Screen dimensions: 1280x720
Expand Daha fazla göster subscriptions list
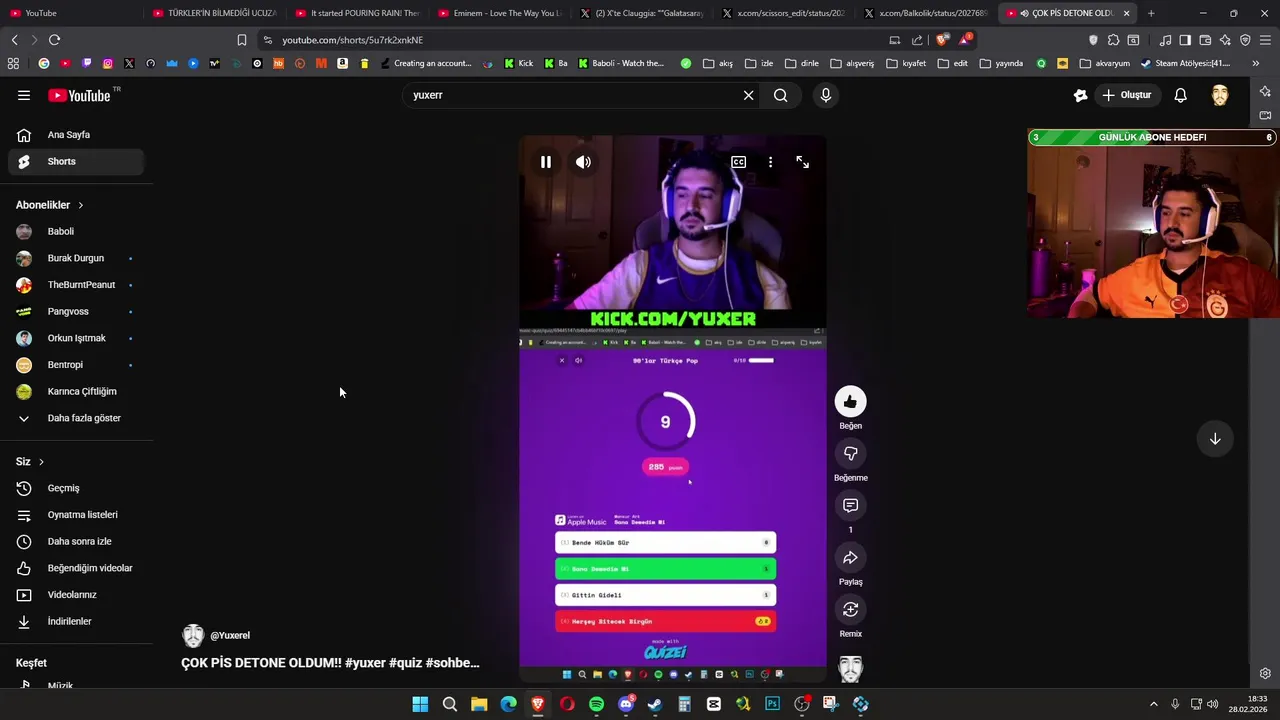77,418
